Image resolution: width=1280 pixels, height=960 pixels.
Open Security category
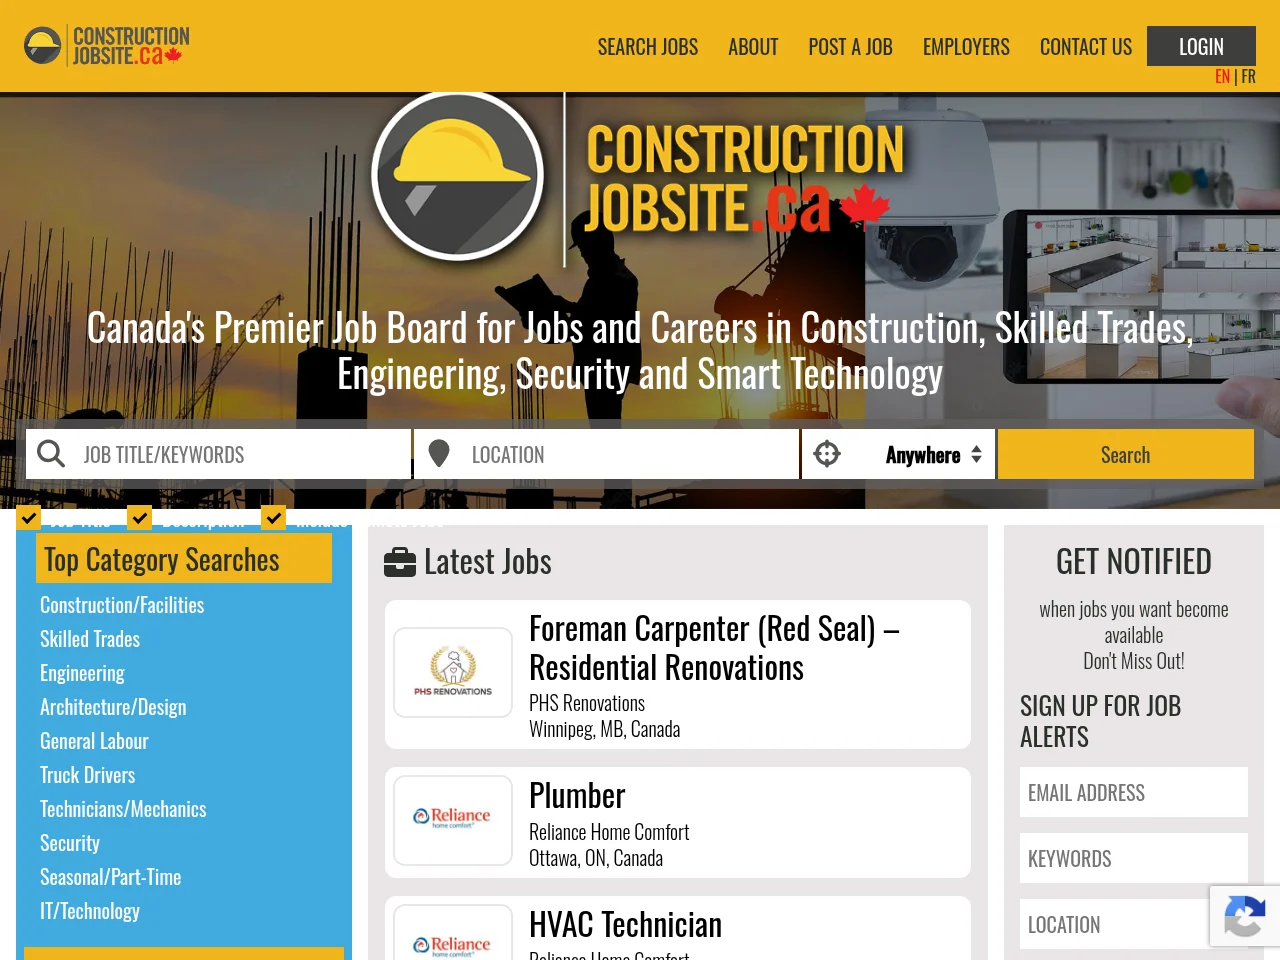click(x=70, y=843)
